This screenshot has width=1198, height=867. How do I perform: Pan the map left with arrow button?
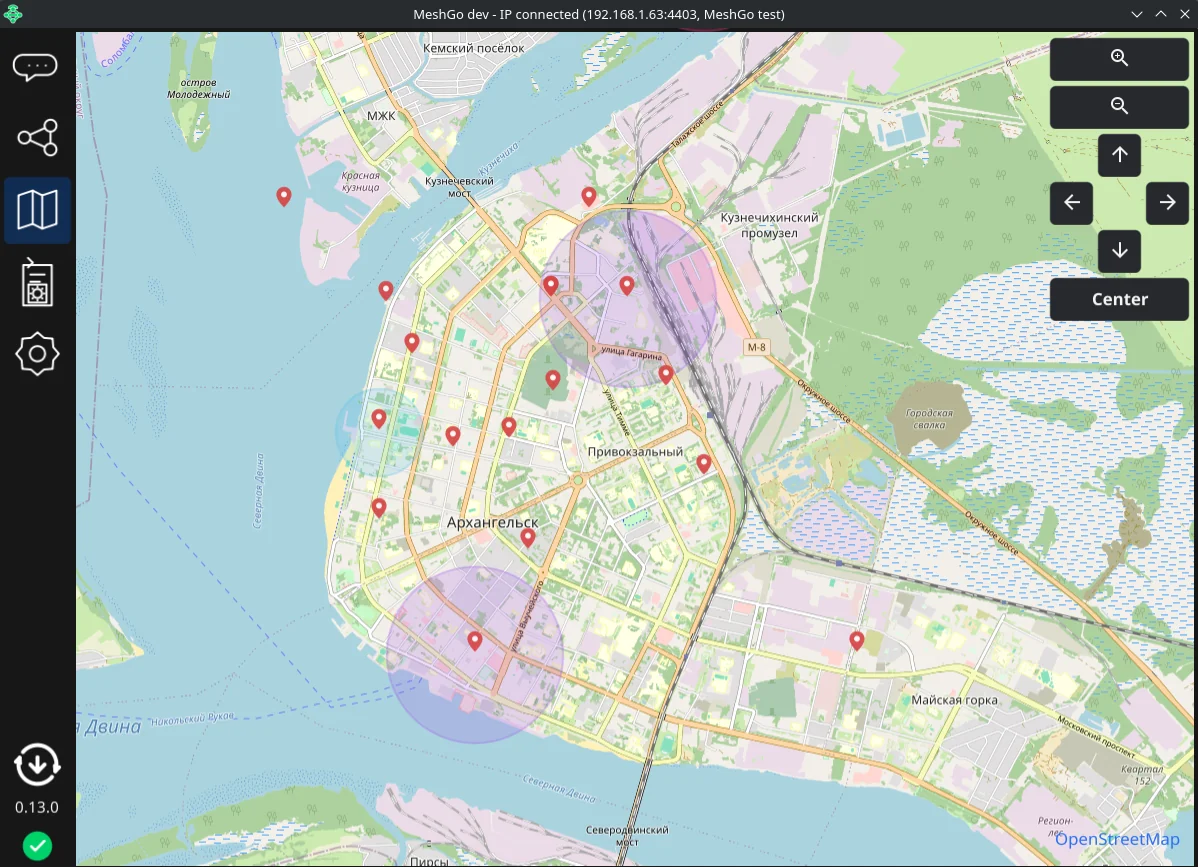[1071, 203]
